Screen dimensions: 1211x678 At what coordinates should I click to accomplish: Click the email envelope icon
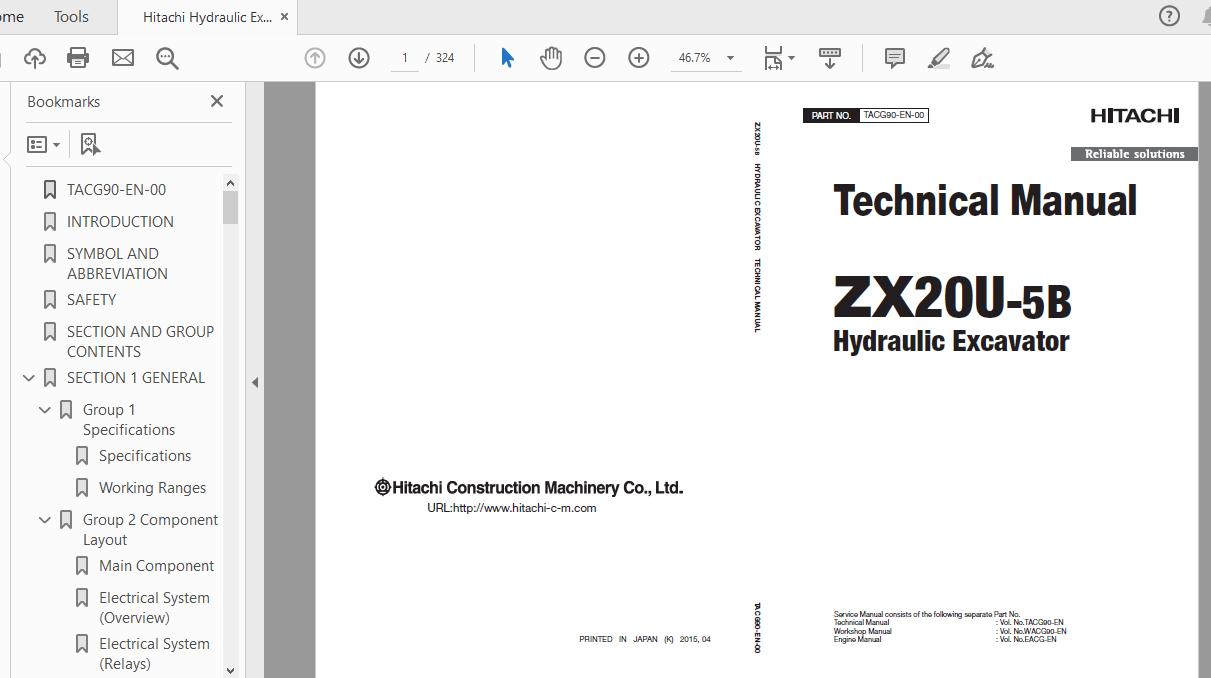(123, 58)
